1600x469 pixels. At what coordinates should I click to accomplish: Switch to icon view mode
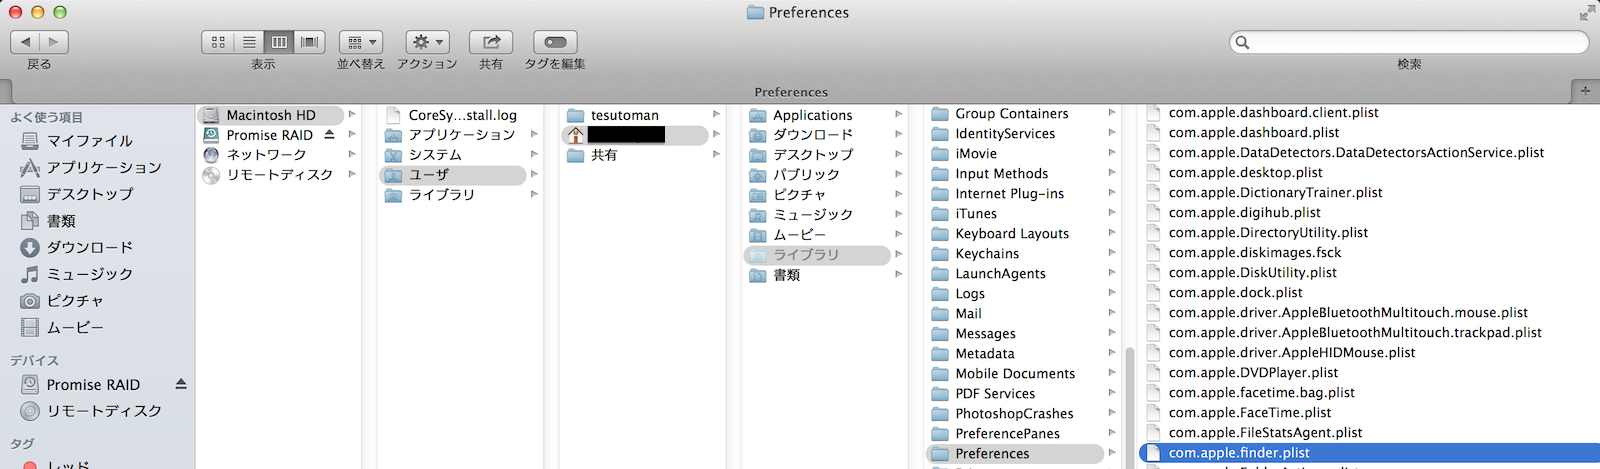[218, 42]
